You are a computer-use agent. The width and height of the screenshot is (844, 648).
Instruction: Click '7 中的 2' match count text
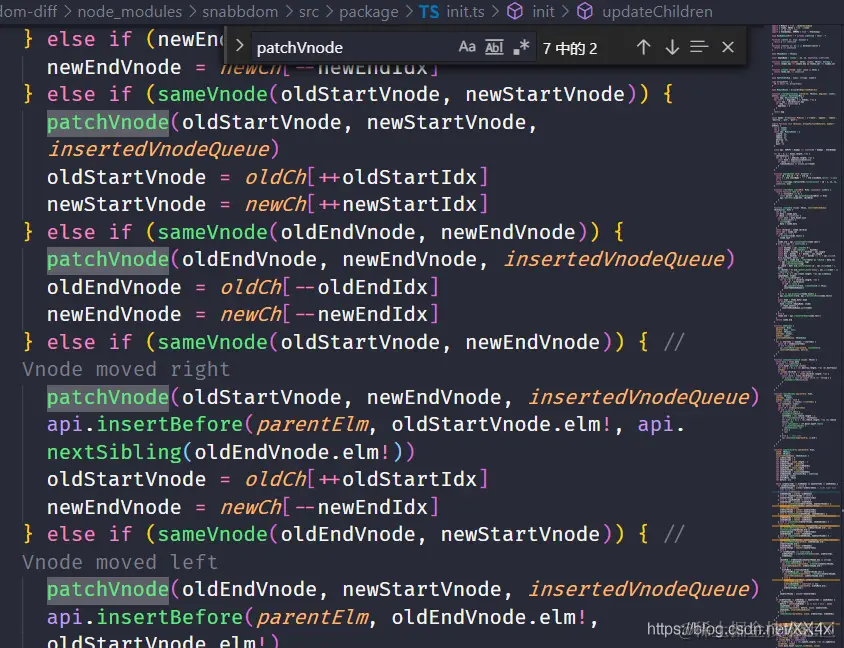(570, 48)
